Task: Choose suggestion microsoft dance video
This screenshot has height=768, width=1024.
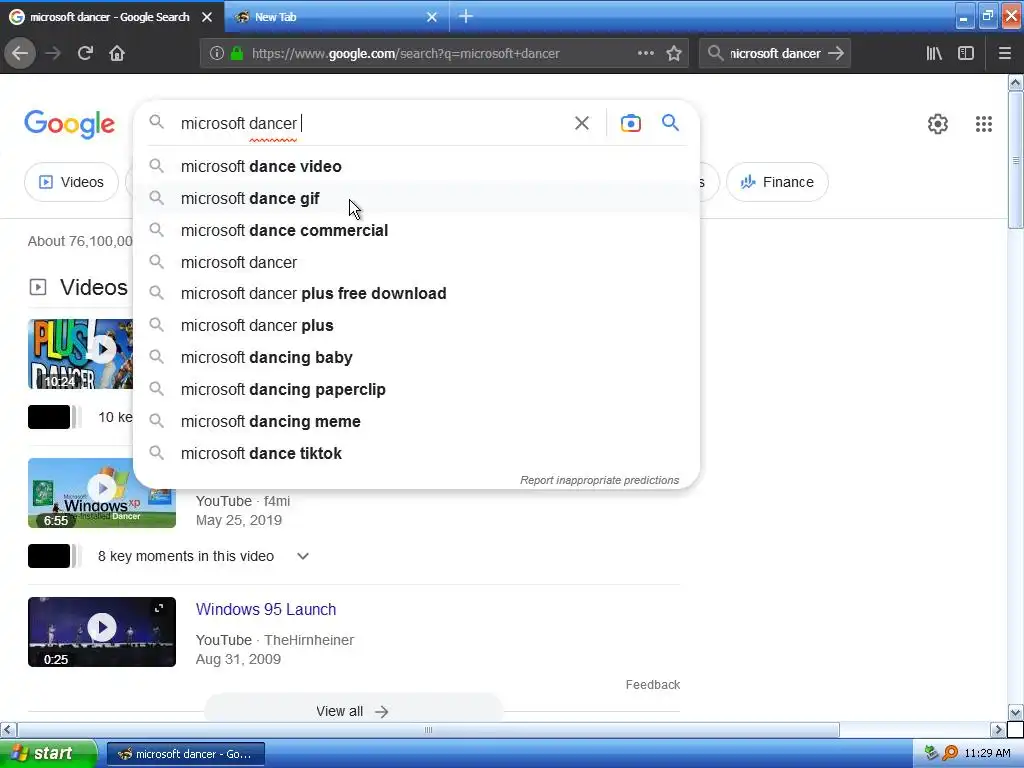Action: 416,167
